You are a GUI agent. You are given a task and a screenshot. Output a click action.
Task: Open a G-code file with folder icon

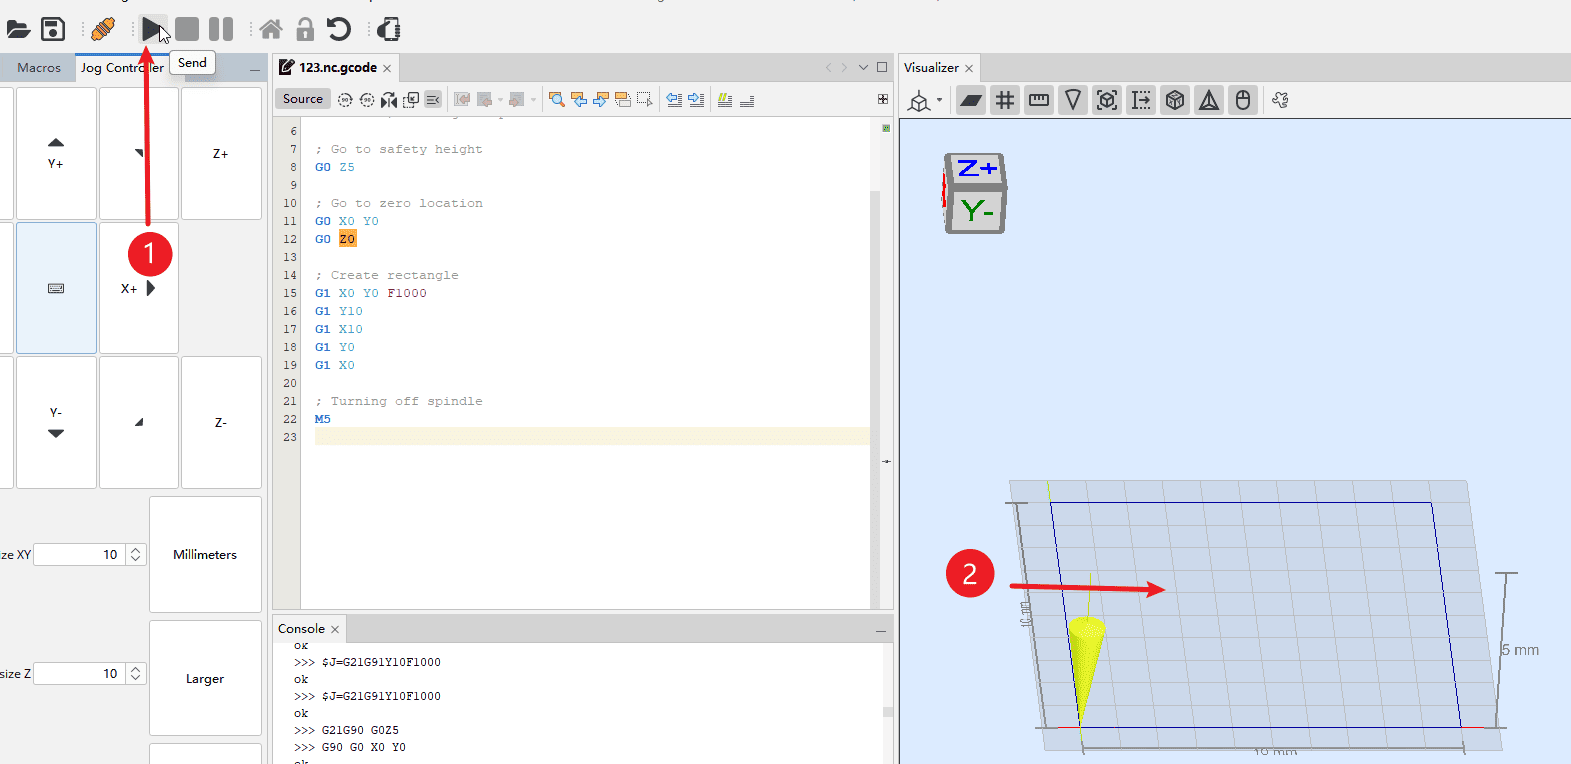tap(18, 29)
